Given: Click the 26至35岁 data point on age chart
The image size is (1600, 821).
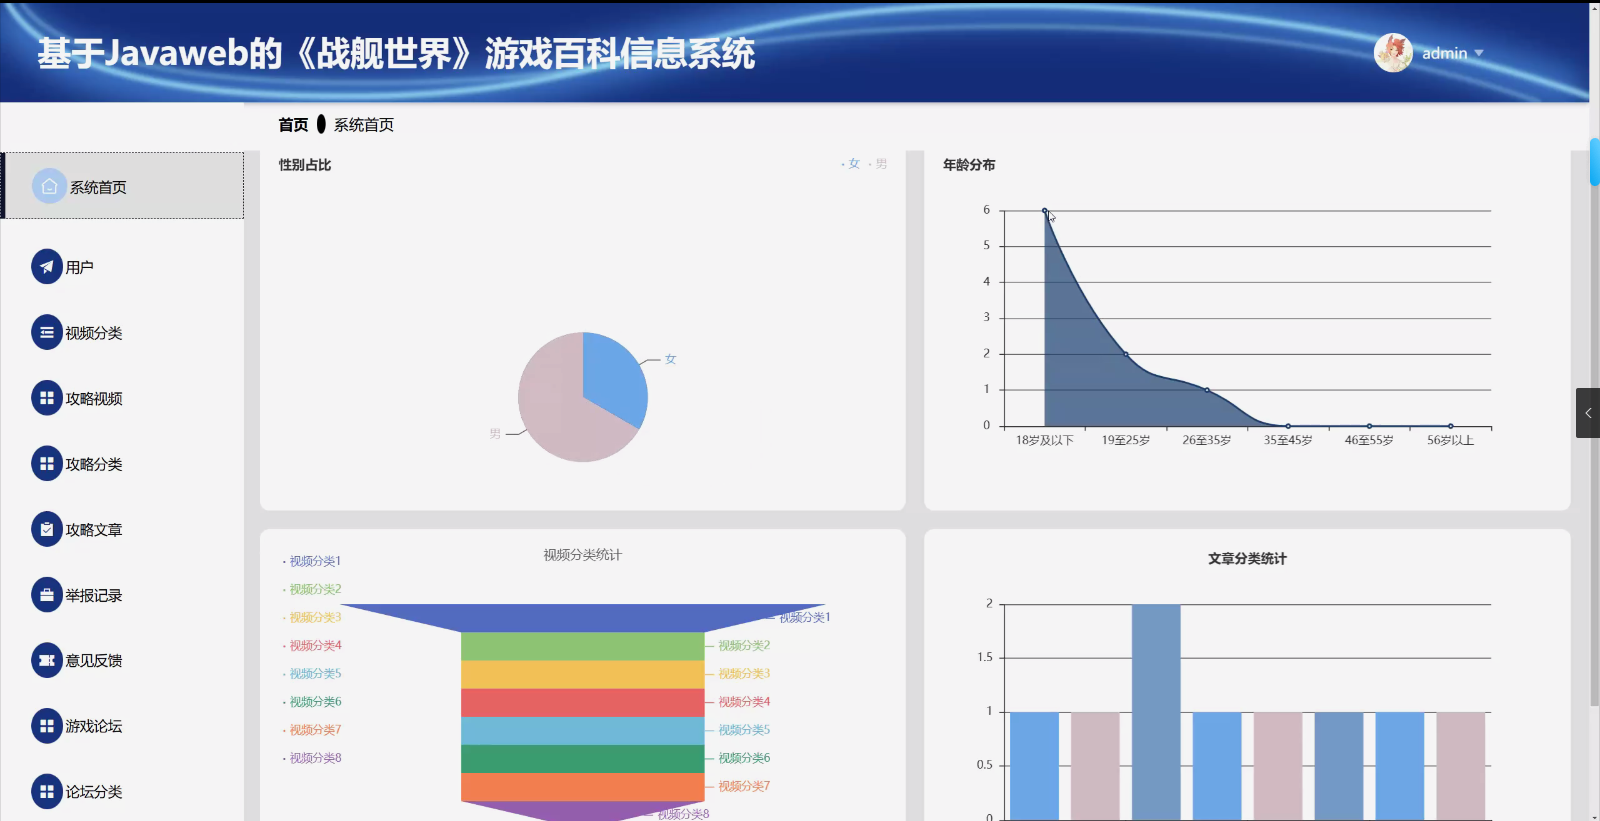Looking at the screenshot, I should point(1207,390).
